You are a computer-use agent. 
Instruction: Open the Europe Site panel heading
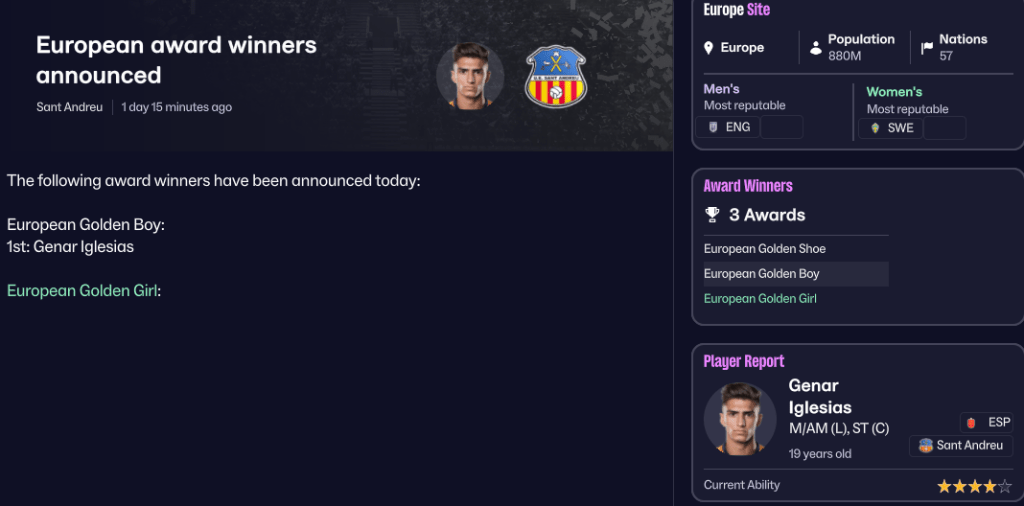tap(737, 10)
